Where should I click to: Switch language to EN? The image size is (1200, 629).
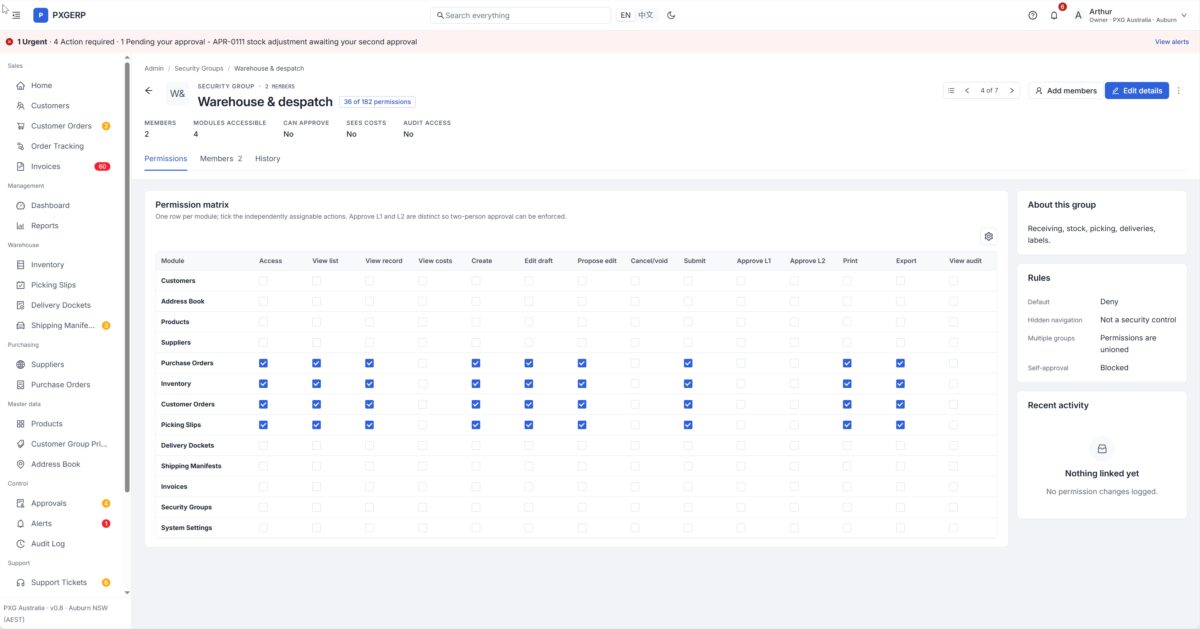[x=625, y=15]
